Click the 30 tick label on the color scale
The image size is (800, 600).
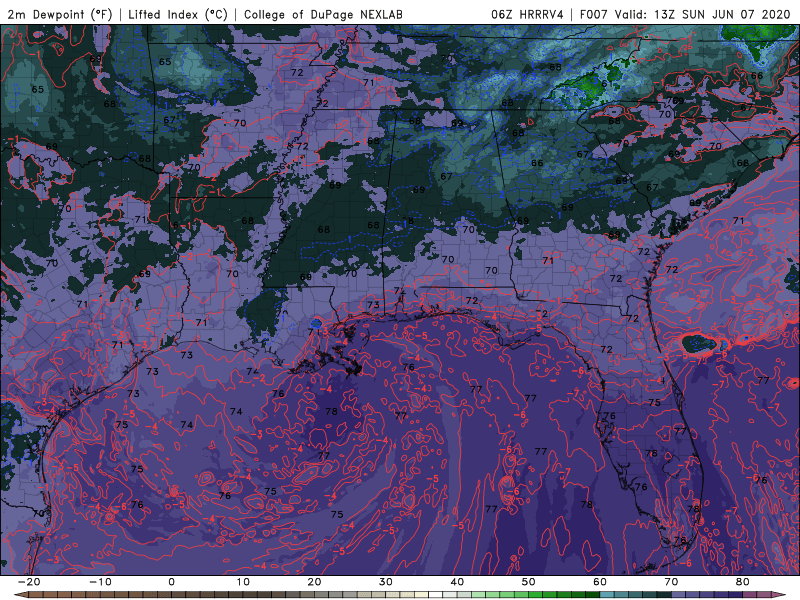[386, 582]
